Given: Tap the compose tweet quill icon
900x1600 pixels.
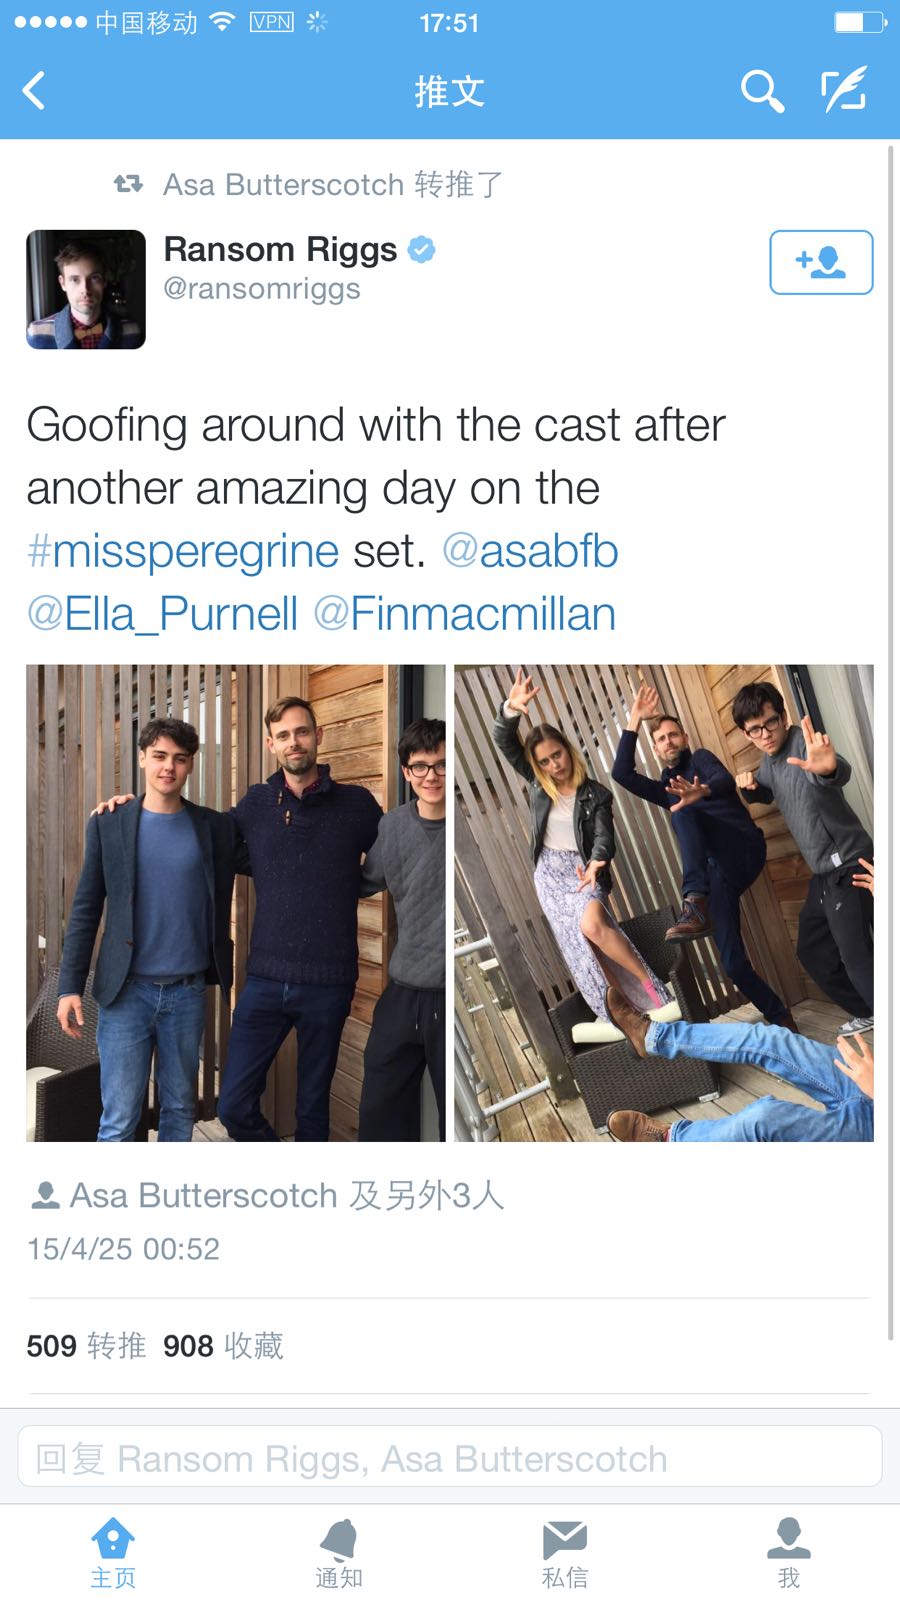Looking at the screenshot, I should tap(844, 91).
